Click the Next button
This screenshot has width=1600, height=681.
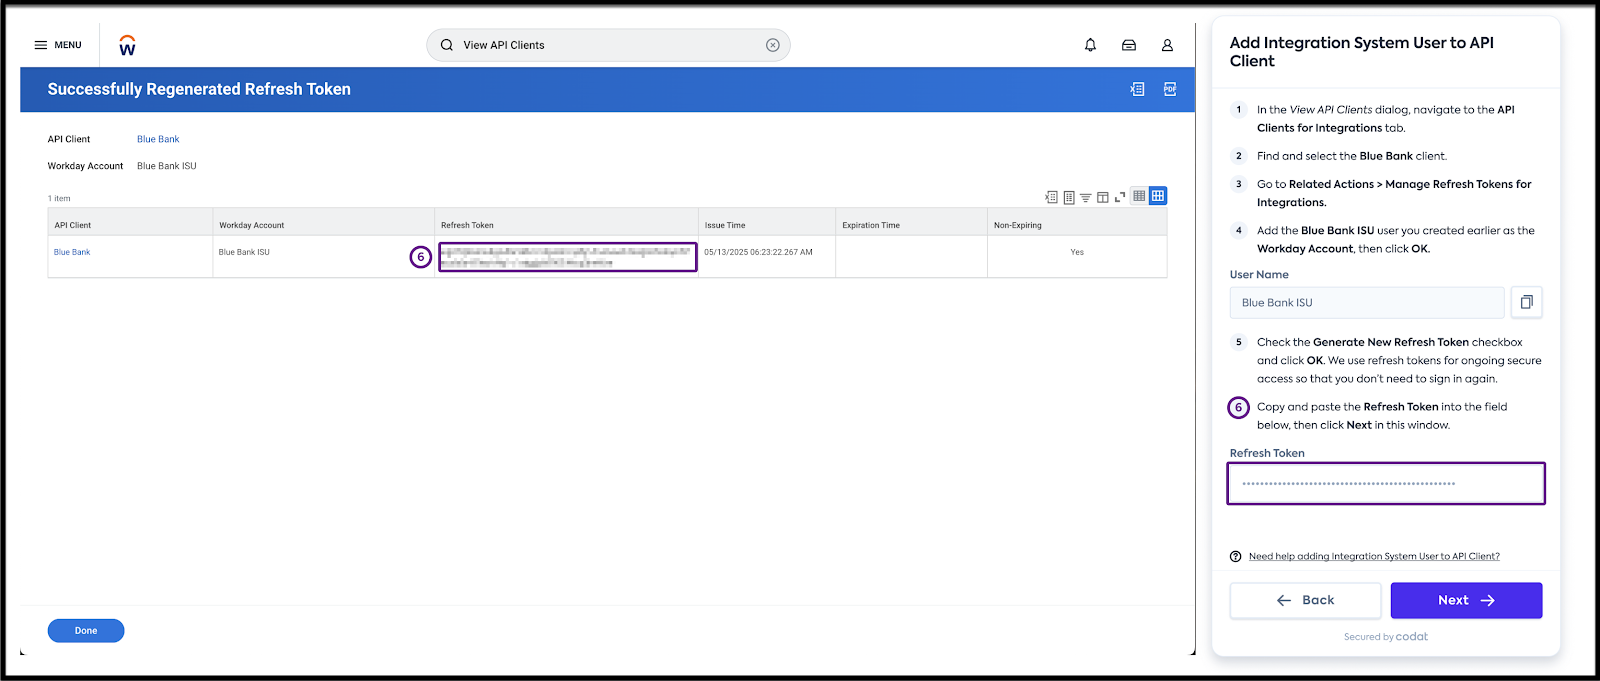[1466, 600]
